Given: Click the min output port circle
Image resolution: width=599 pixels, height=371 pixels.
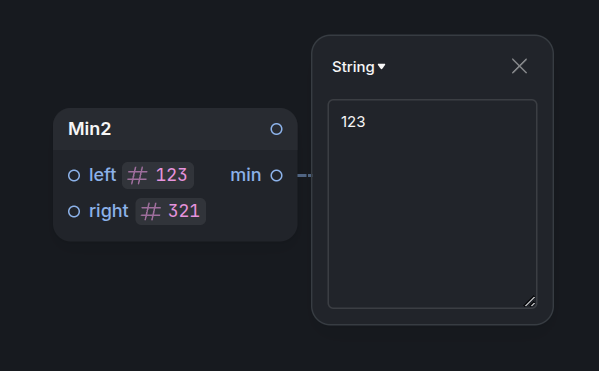Looking at the screenshot, I should (276, 175).
